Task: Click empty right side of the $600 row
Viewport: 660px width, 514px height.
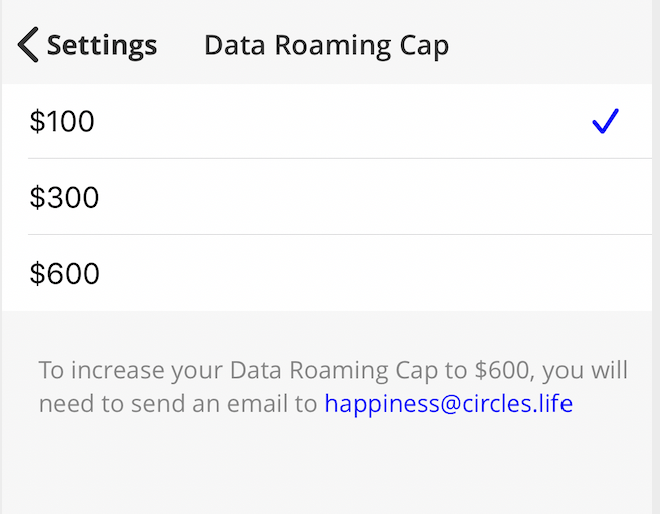Action: click(520, 273)
